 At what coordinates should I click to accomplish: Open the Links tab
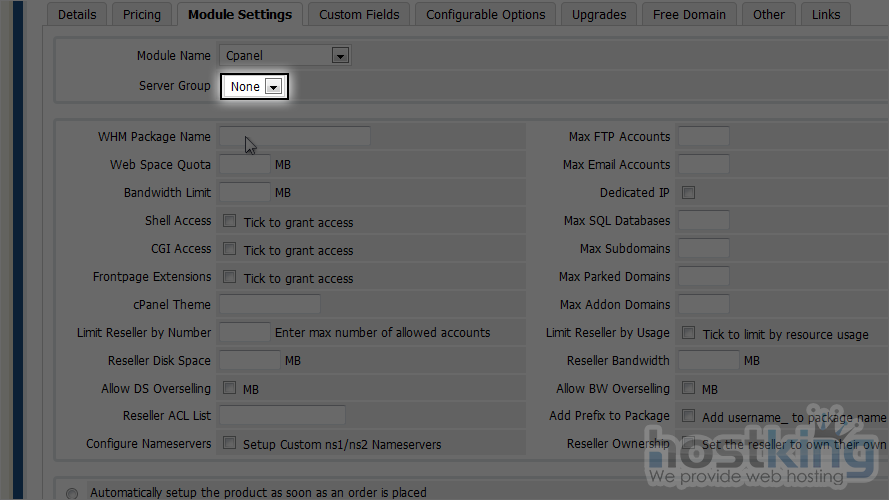[826, 14]
